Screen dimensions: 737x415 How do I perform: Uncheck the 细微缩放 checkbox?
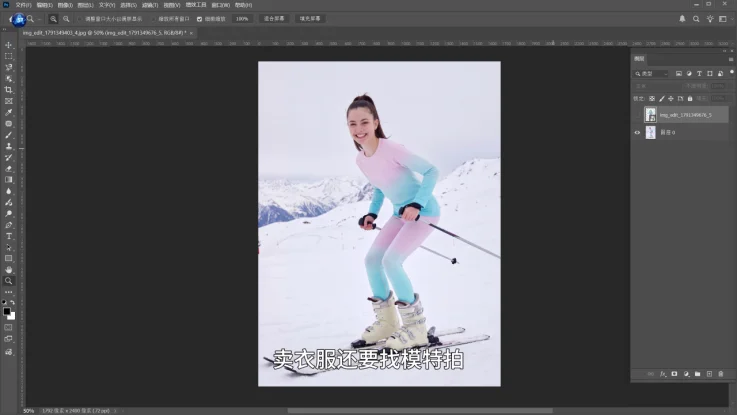(199, 19)
